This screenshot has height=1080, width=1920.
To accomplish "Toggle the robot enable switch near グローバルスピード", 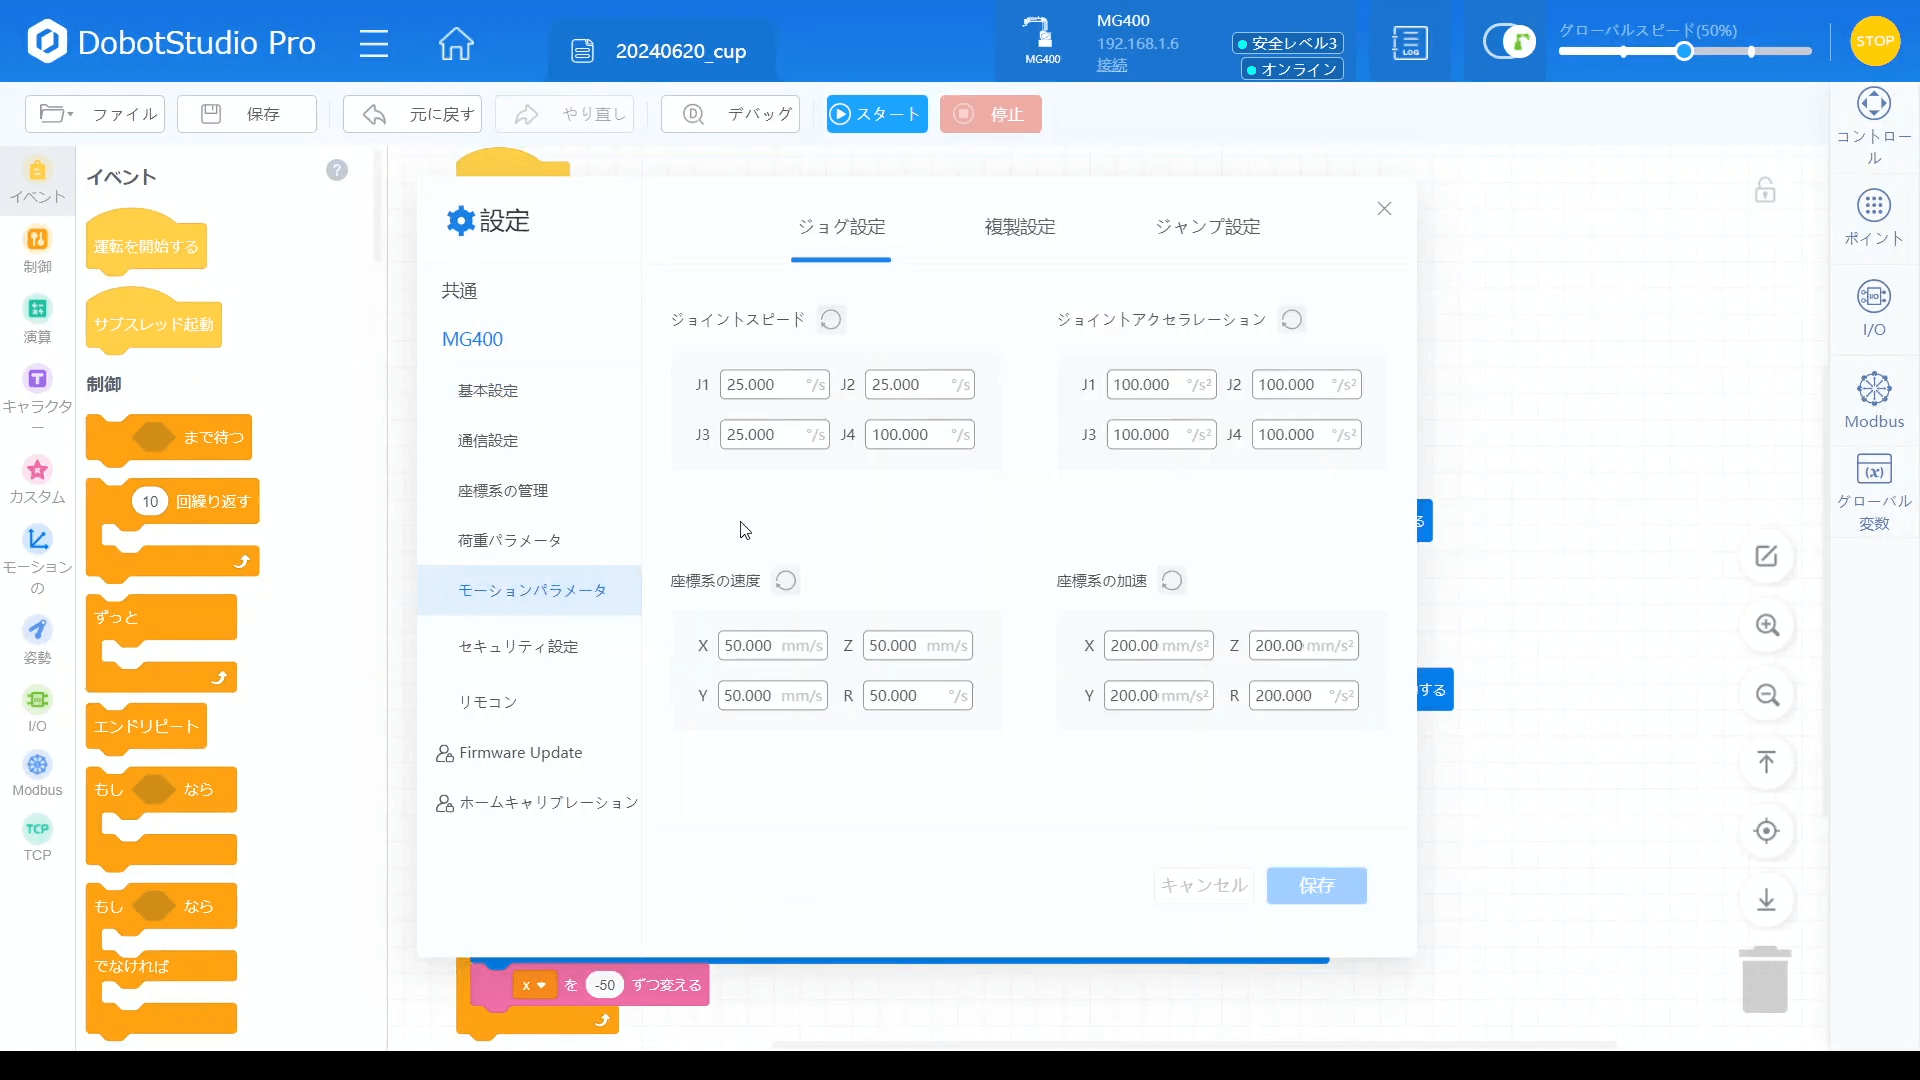I will click(1508, 41).
